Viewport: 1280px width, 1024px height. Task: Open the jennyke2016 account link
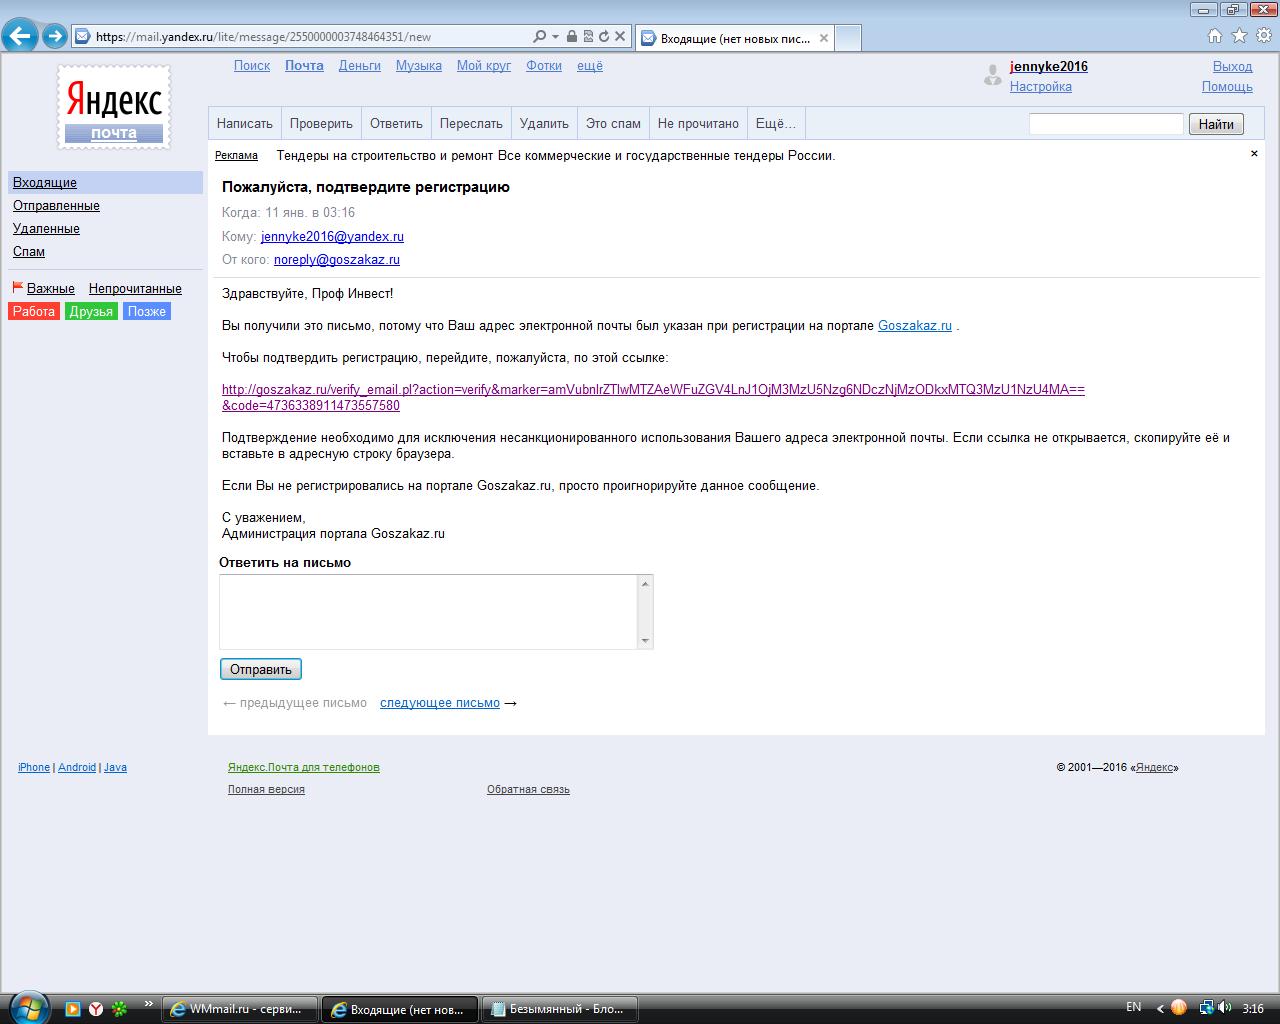[1049, 67]
